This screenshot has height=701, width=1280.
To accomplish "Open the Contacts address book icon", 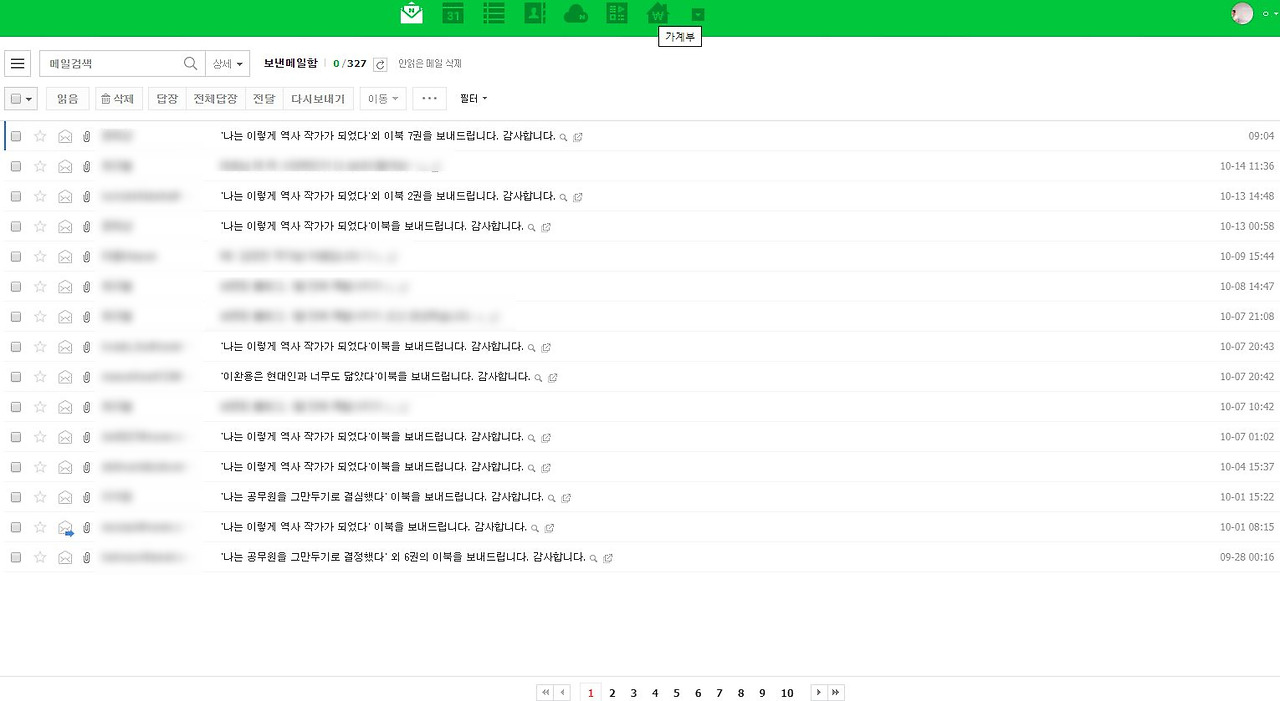I will [534, 13].
